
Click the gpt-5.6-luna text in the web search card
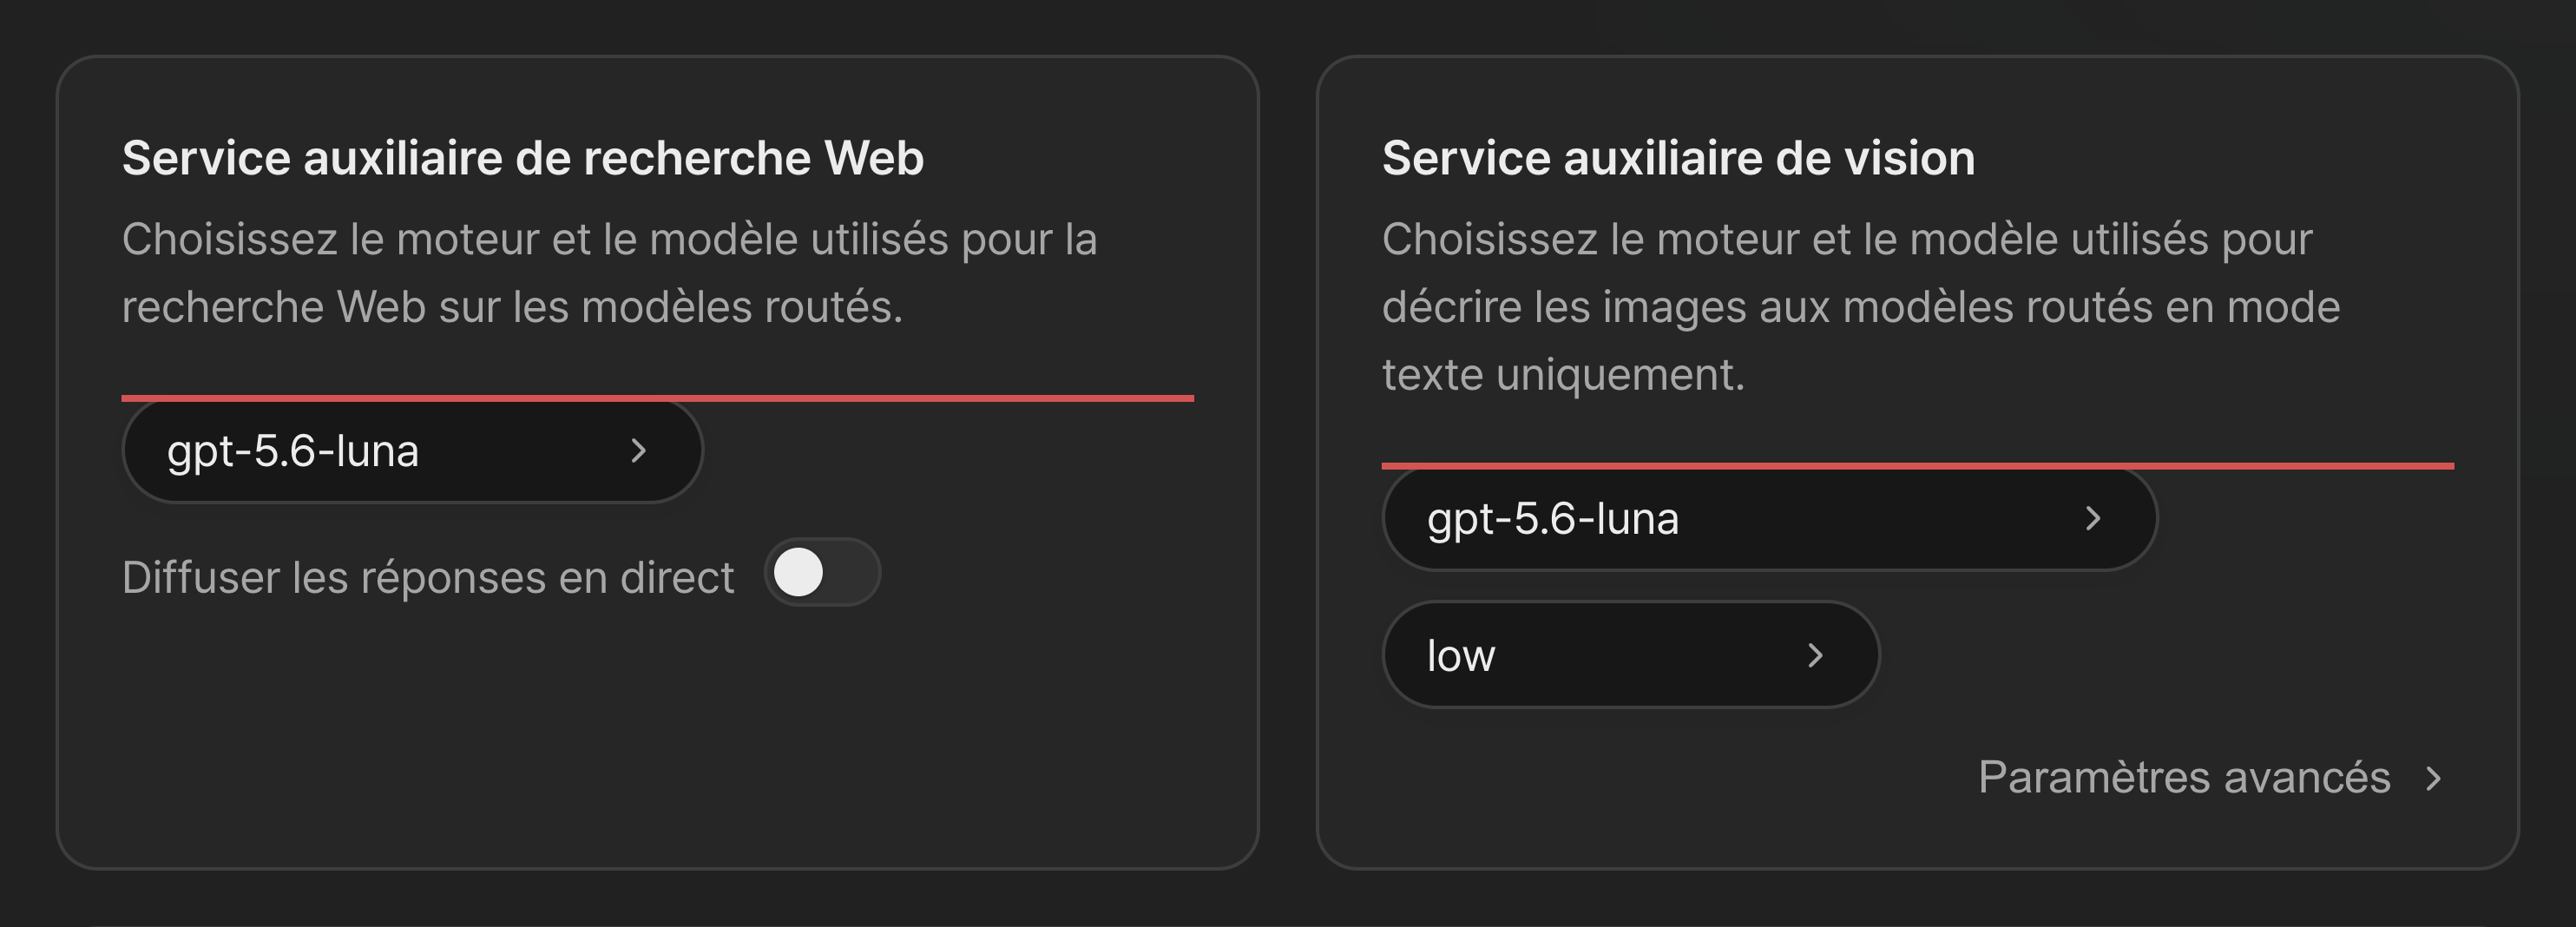[x=293, y=452]
